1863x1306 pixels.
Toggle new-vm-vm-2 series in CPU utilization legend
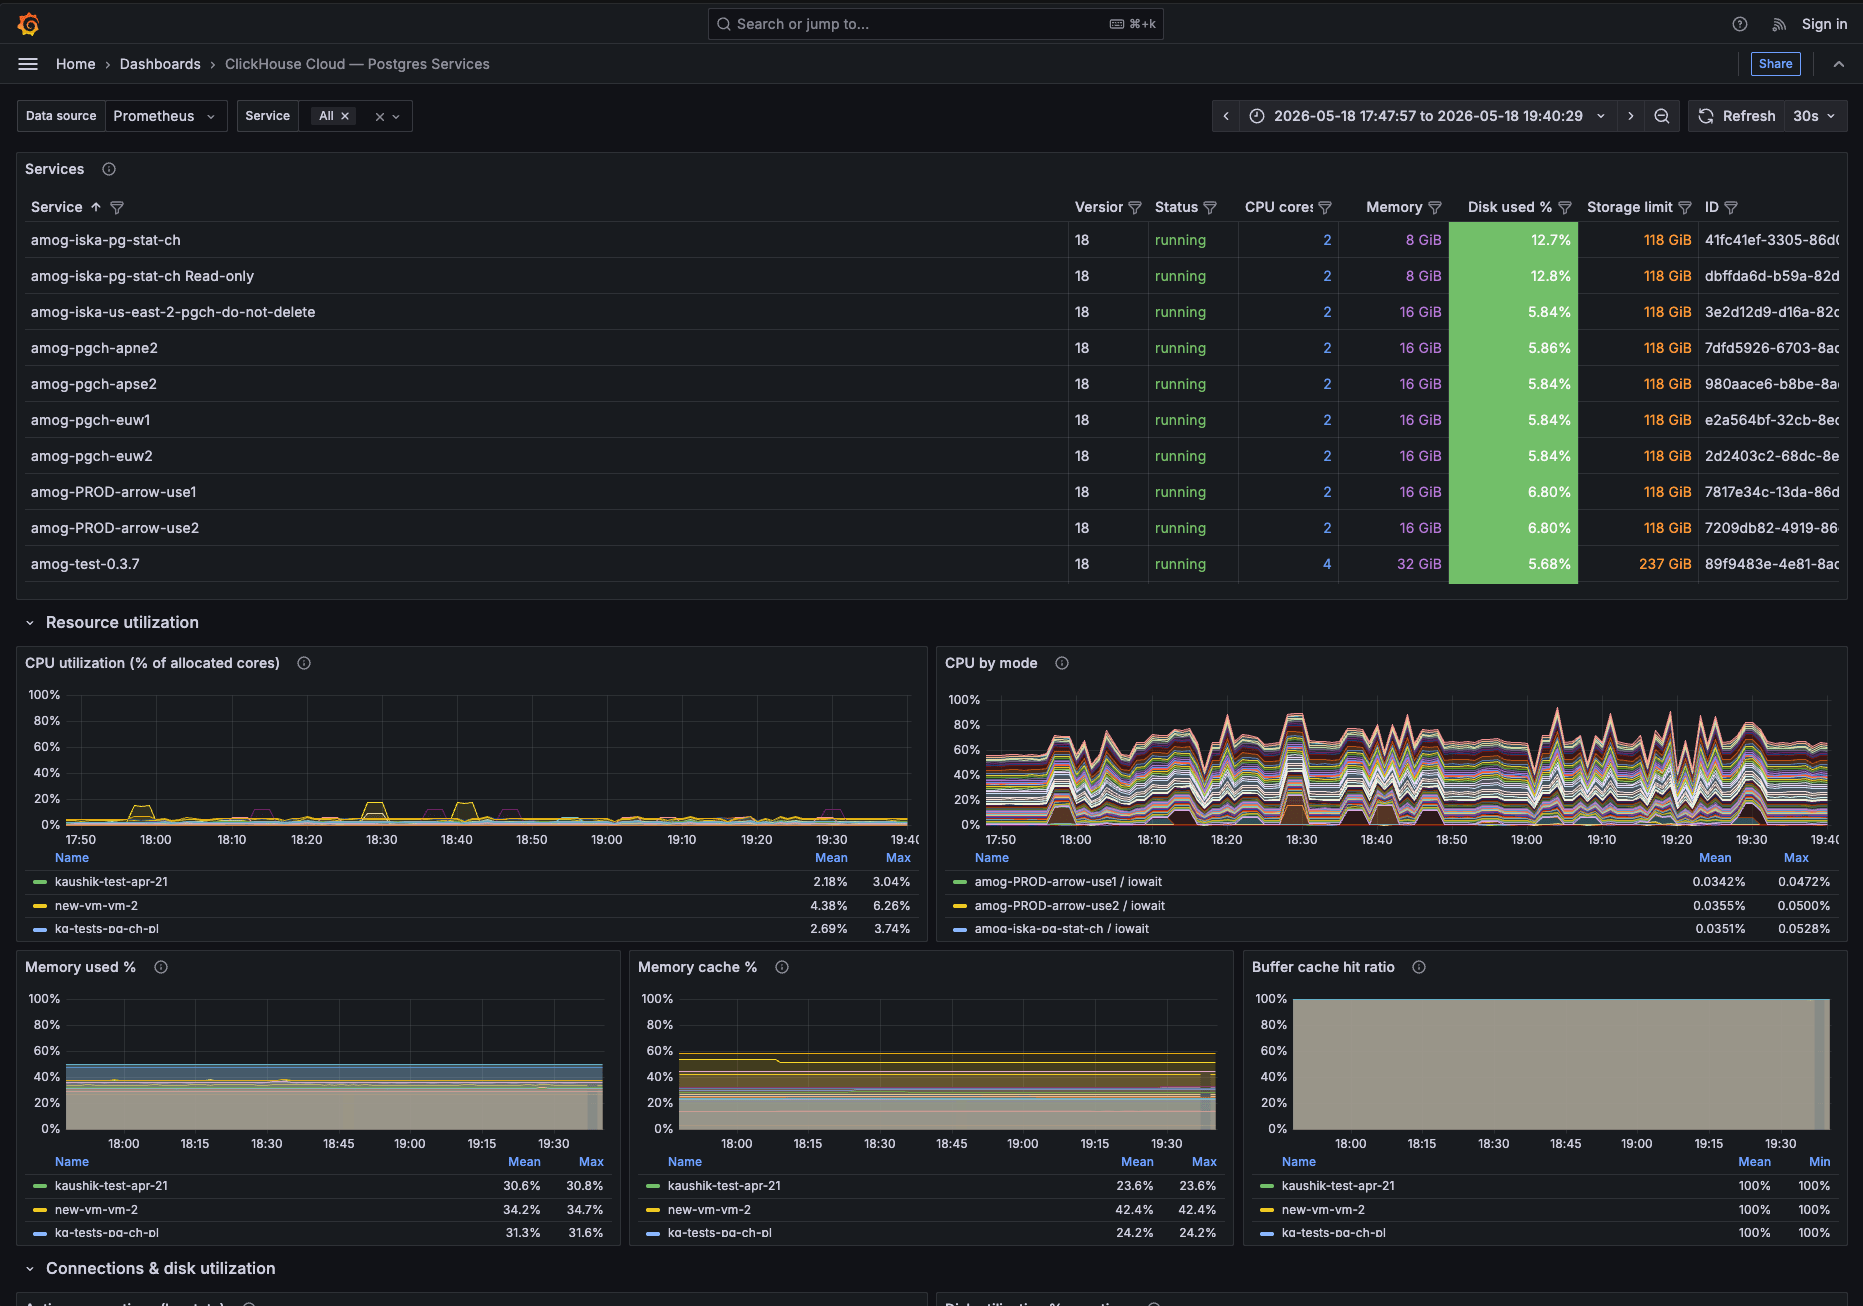pyautogui.click(x=96, y=906)
